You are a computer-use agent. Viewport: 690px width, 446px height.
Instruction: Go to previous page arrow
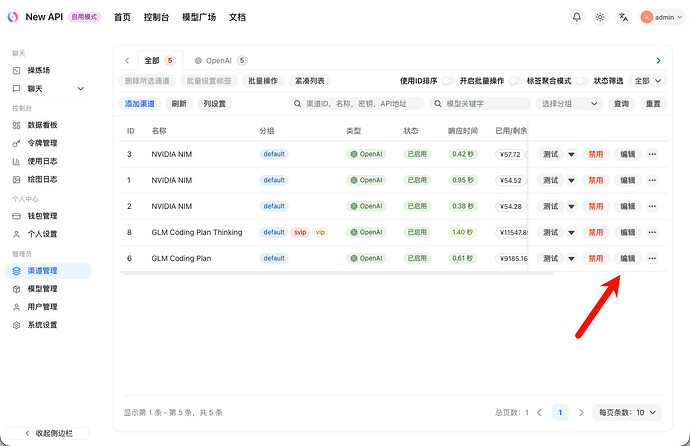click(x=540, y=413)
